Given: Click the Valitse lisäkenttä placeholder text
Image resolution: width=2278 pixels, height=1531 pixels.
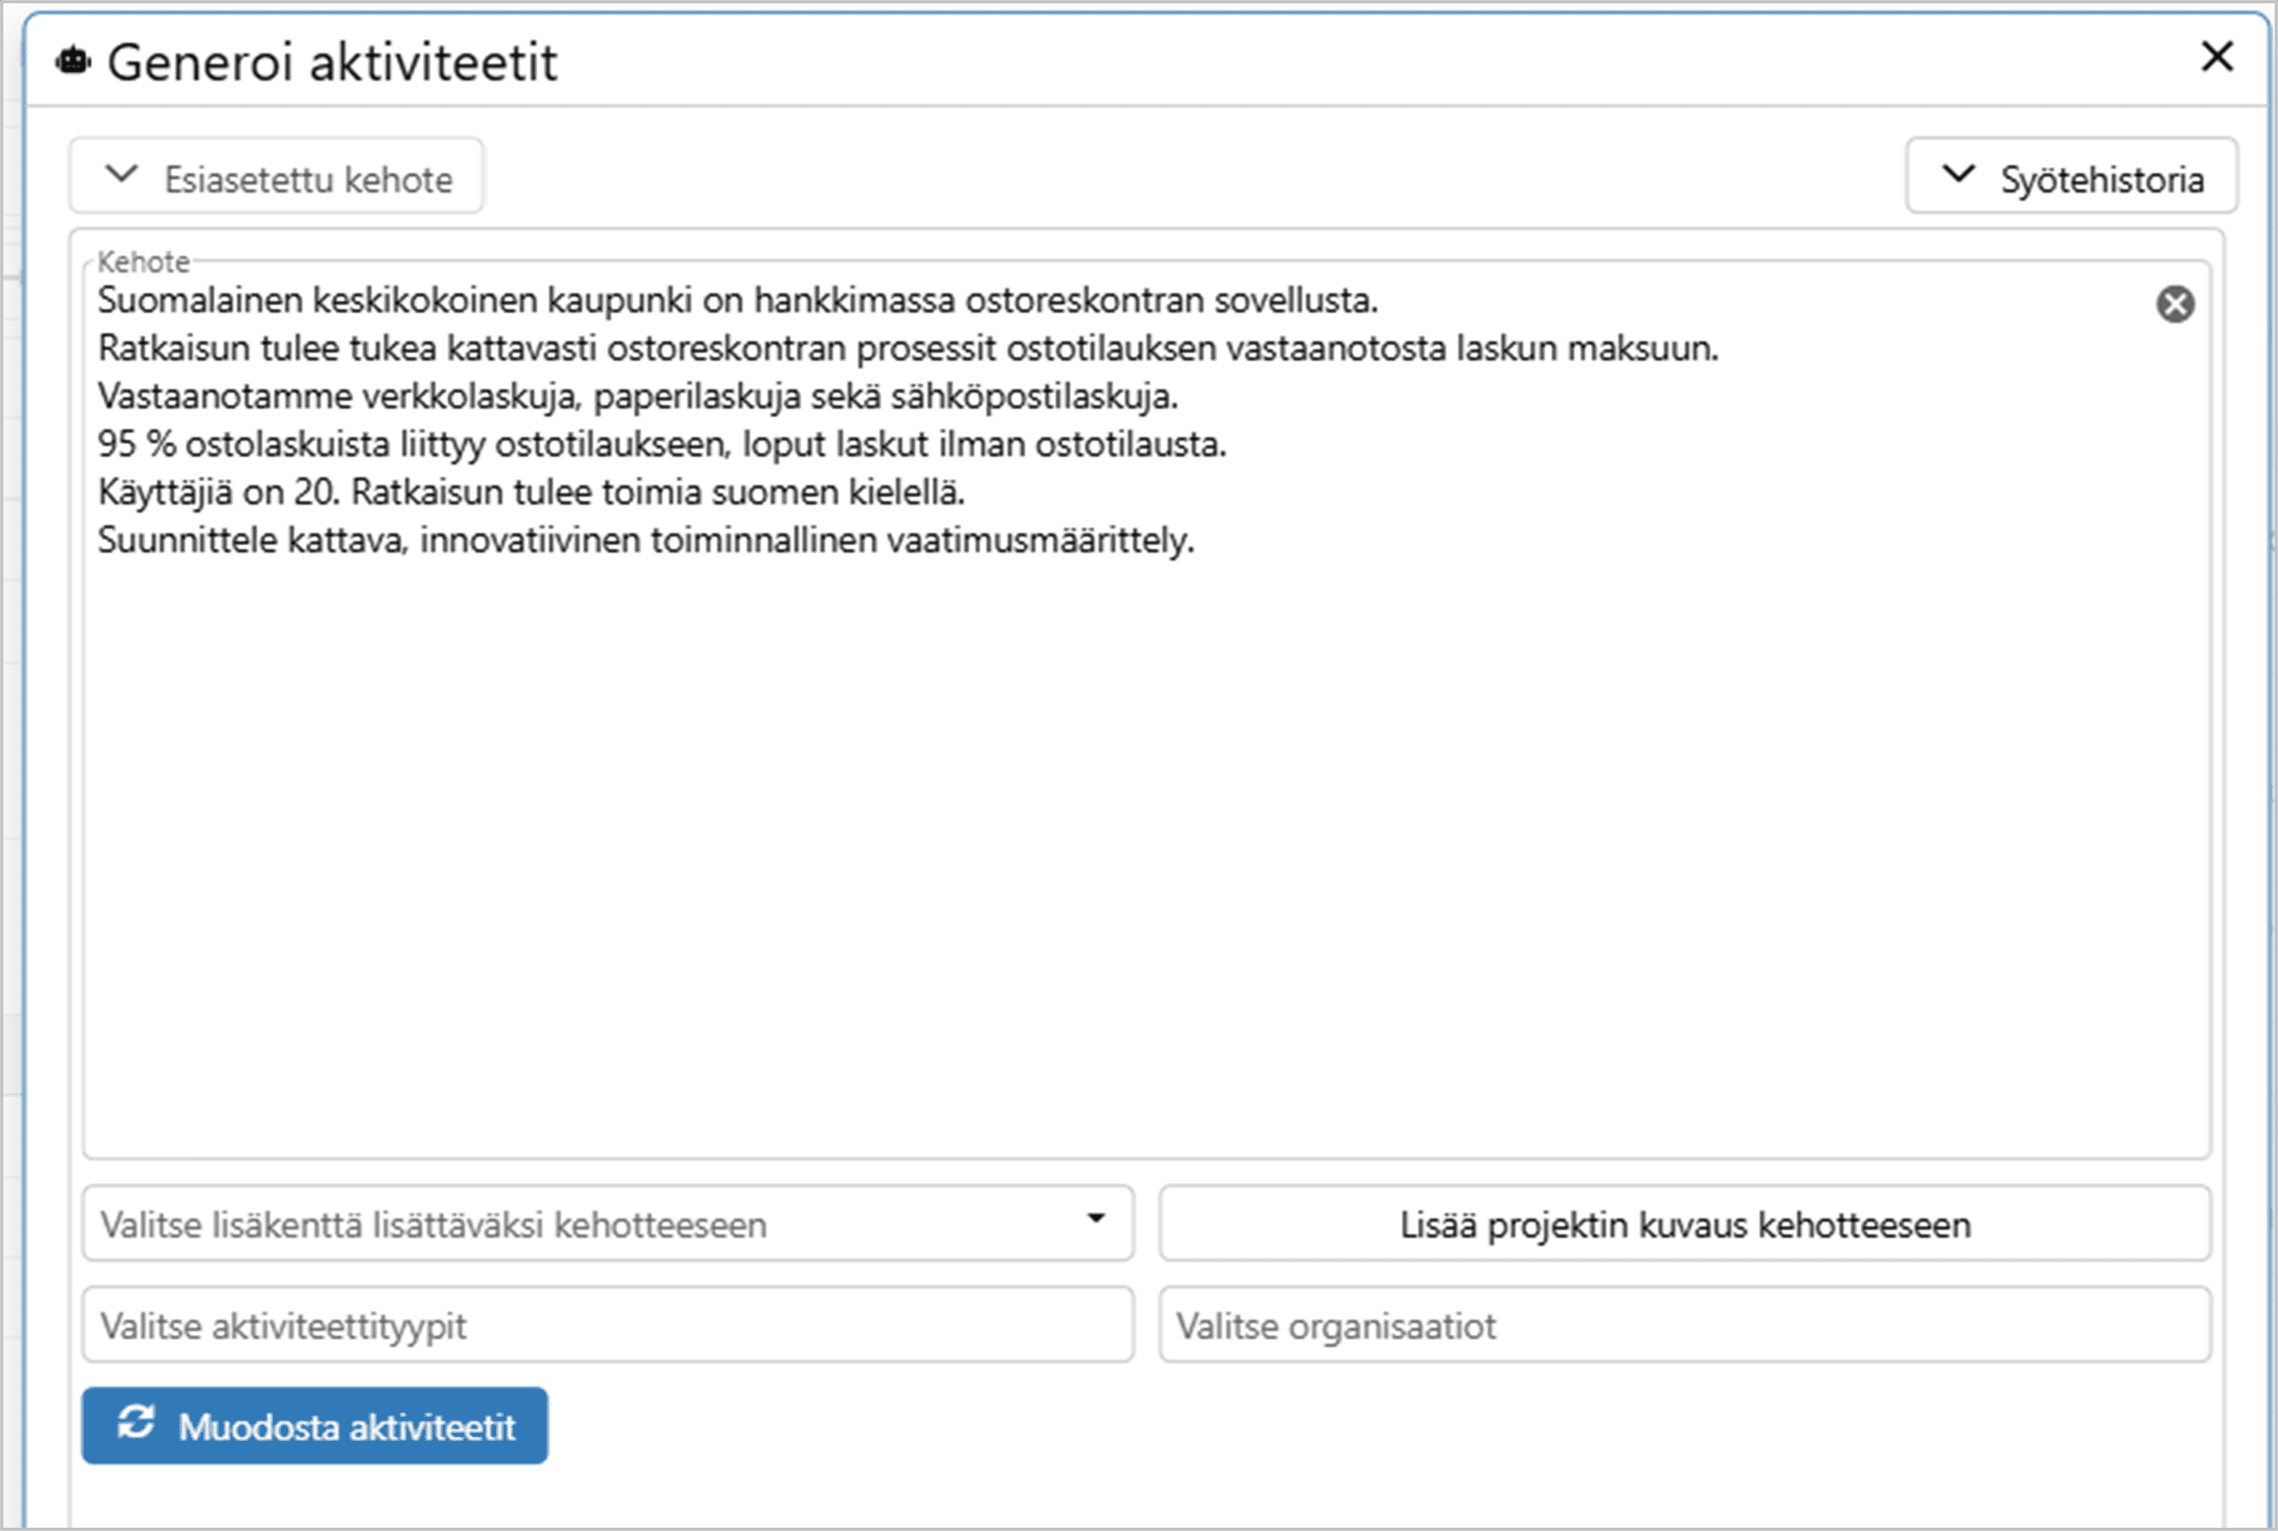Looking at the screenshot, I should (434, 1225).
